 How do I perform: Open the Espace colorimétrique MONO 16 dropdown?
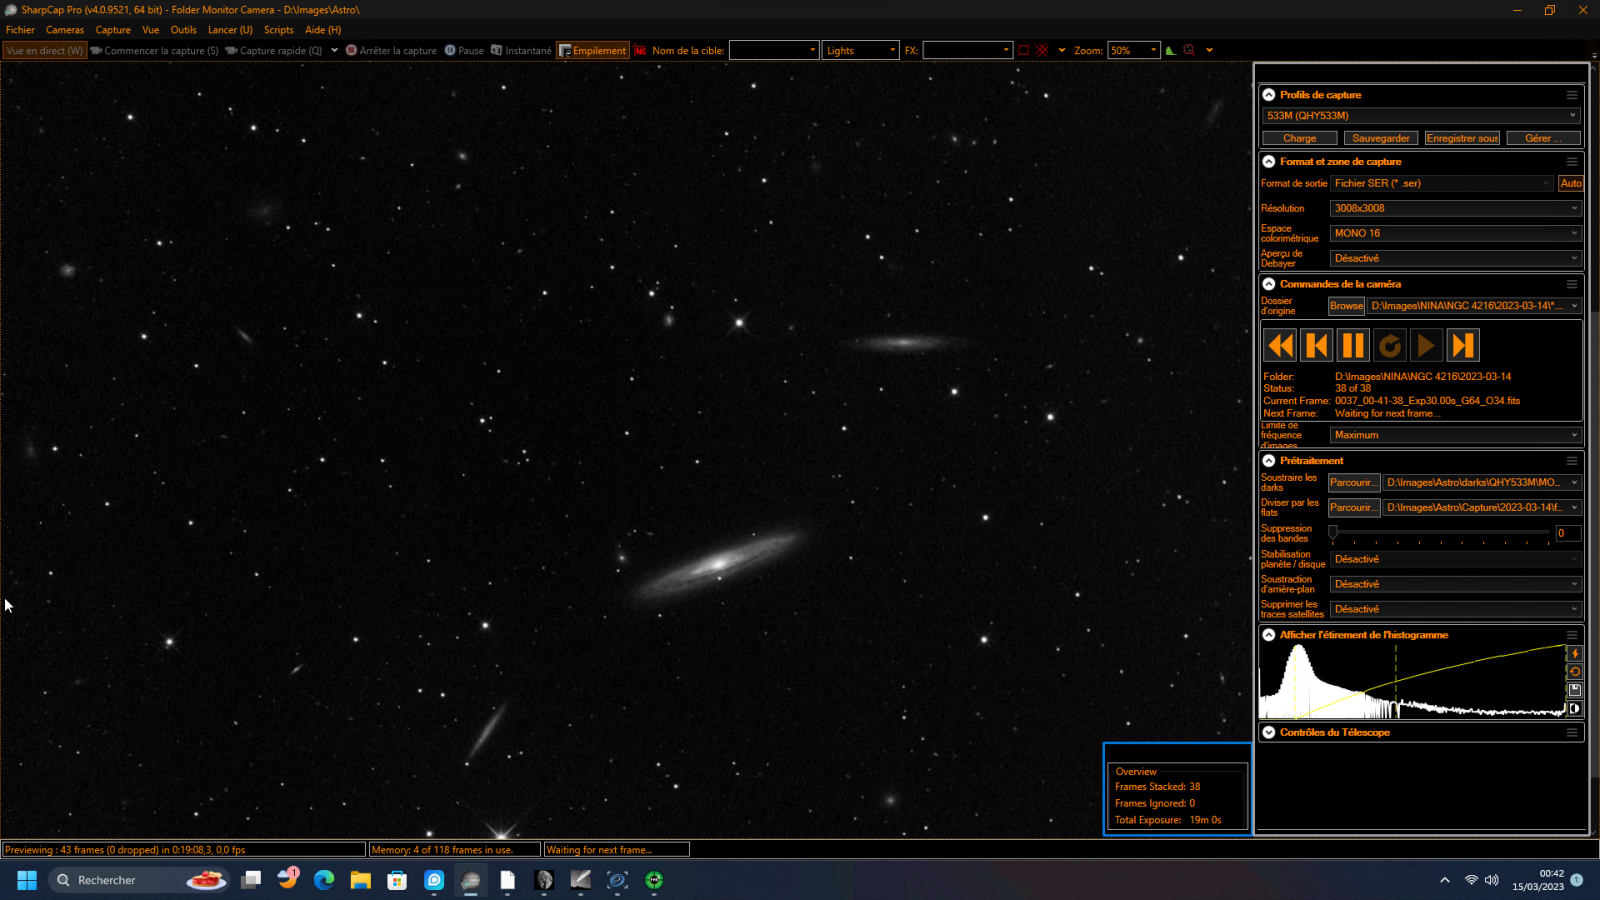[x=1455, y=233]
